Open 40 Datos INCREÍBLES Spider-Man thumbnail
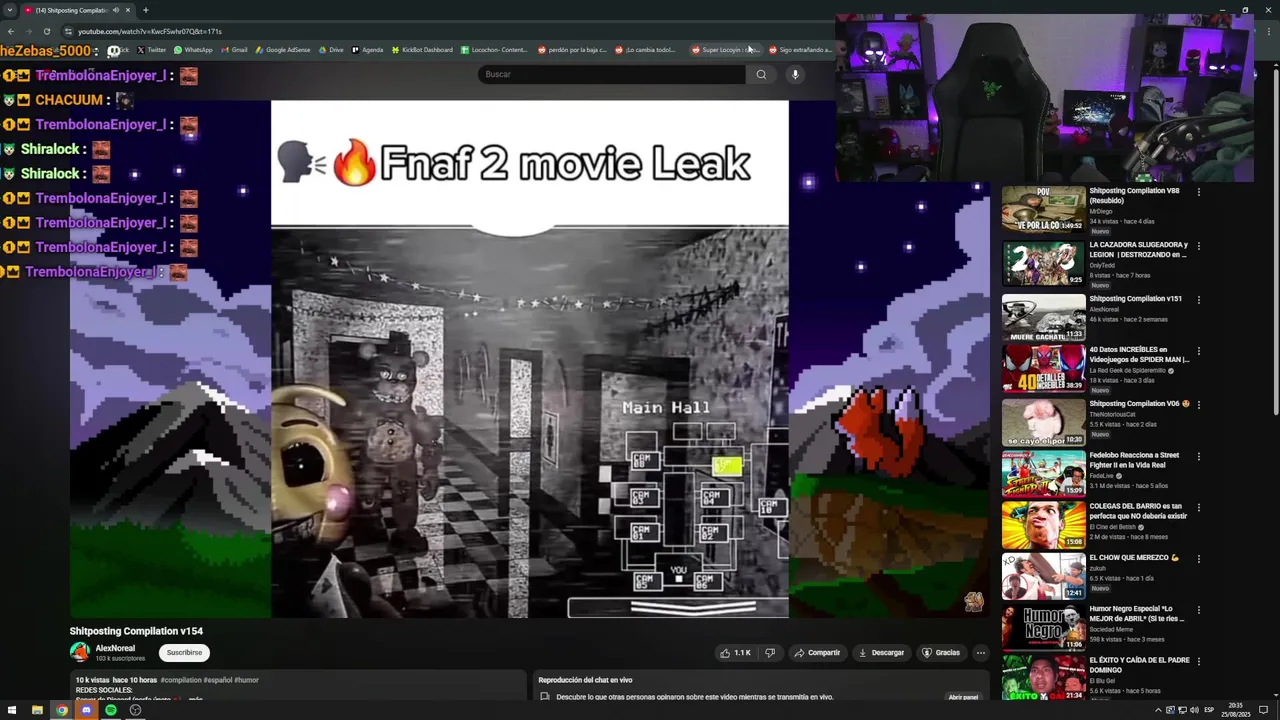Viewport: 1280px width, 720px height. (1043, 369)
